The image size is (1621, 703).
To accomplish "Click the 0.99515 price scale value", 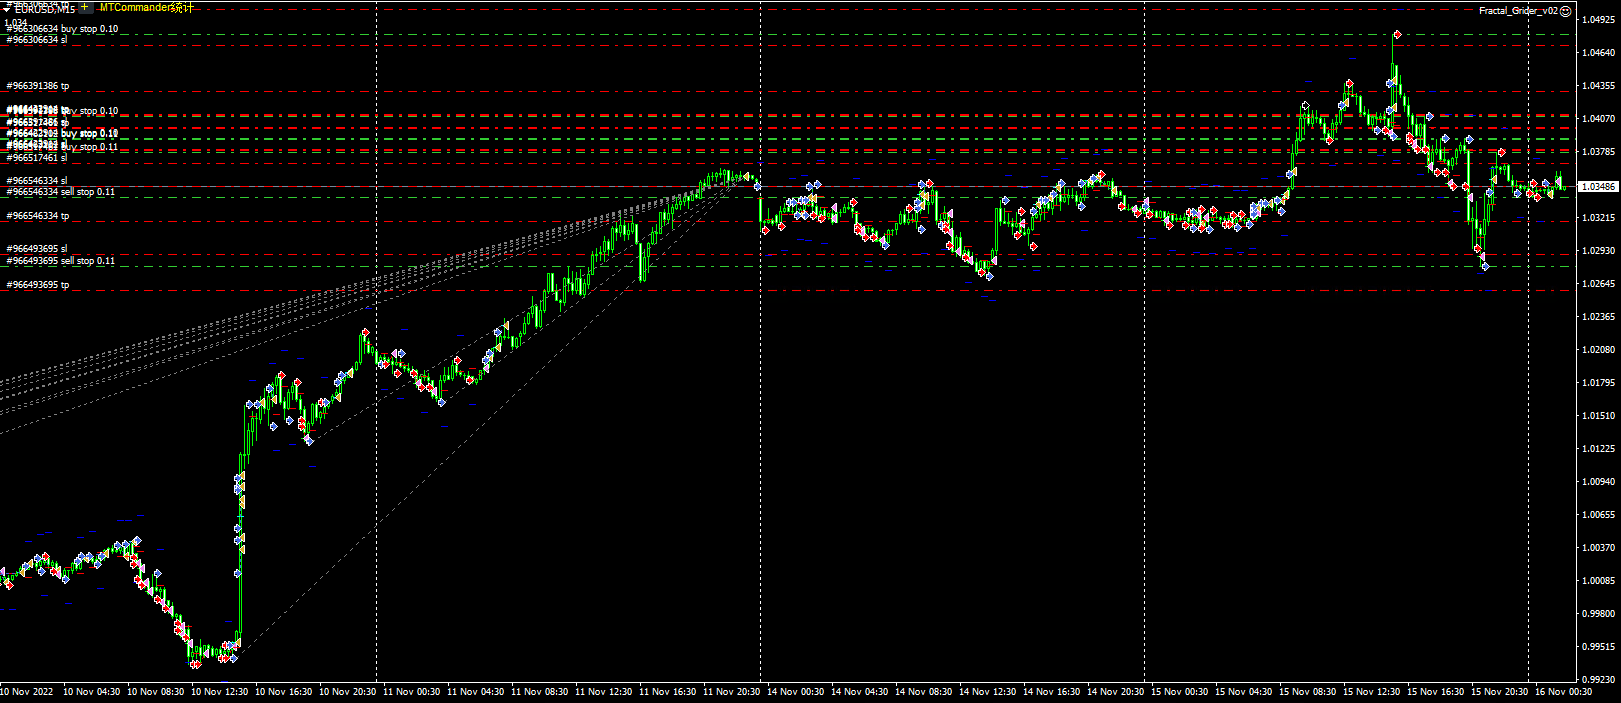I will [1598, 647].
